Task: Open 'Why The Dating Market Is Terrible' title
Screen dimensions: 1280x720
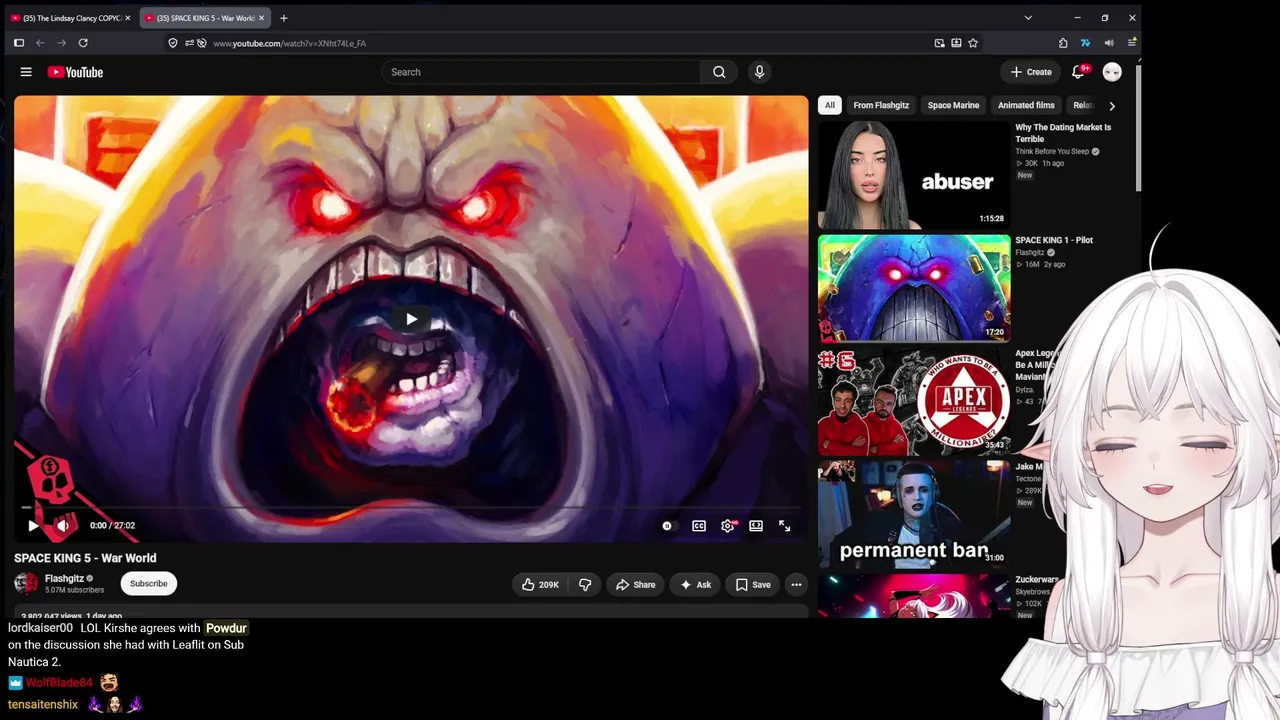Action: pyautogui.click(x=1063, y=133)
